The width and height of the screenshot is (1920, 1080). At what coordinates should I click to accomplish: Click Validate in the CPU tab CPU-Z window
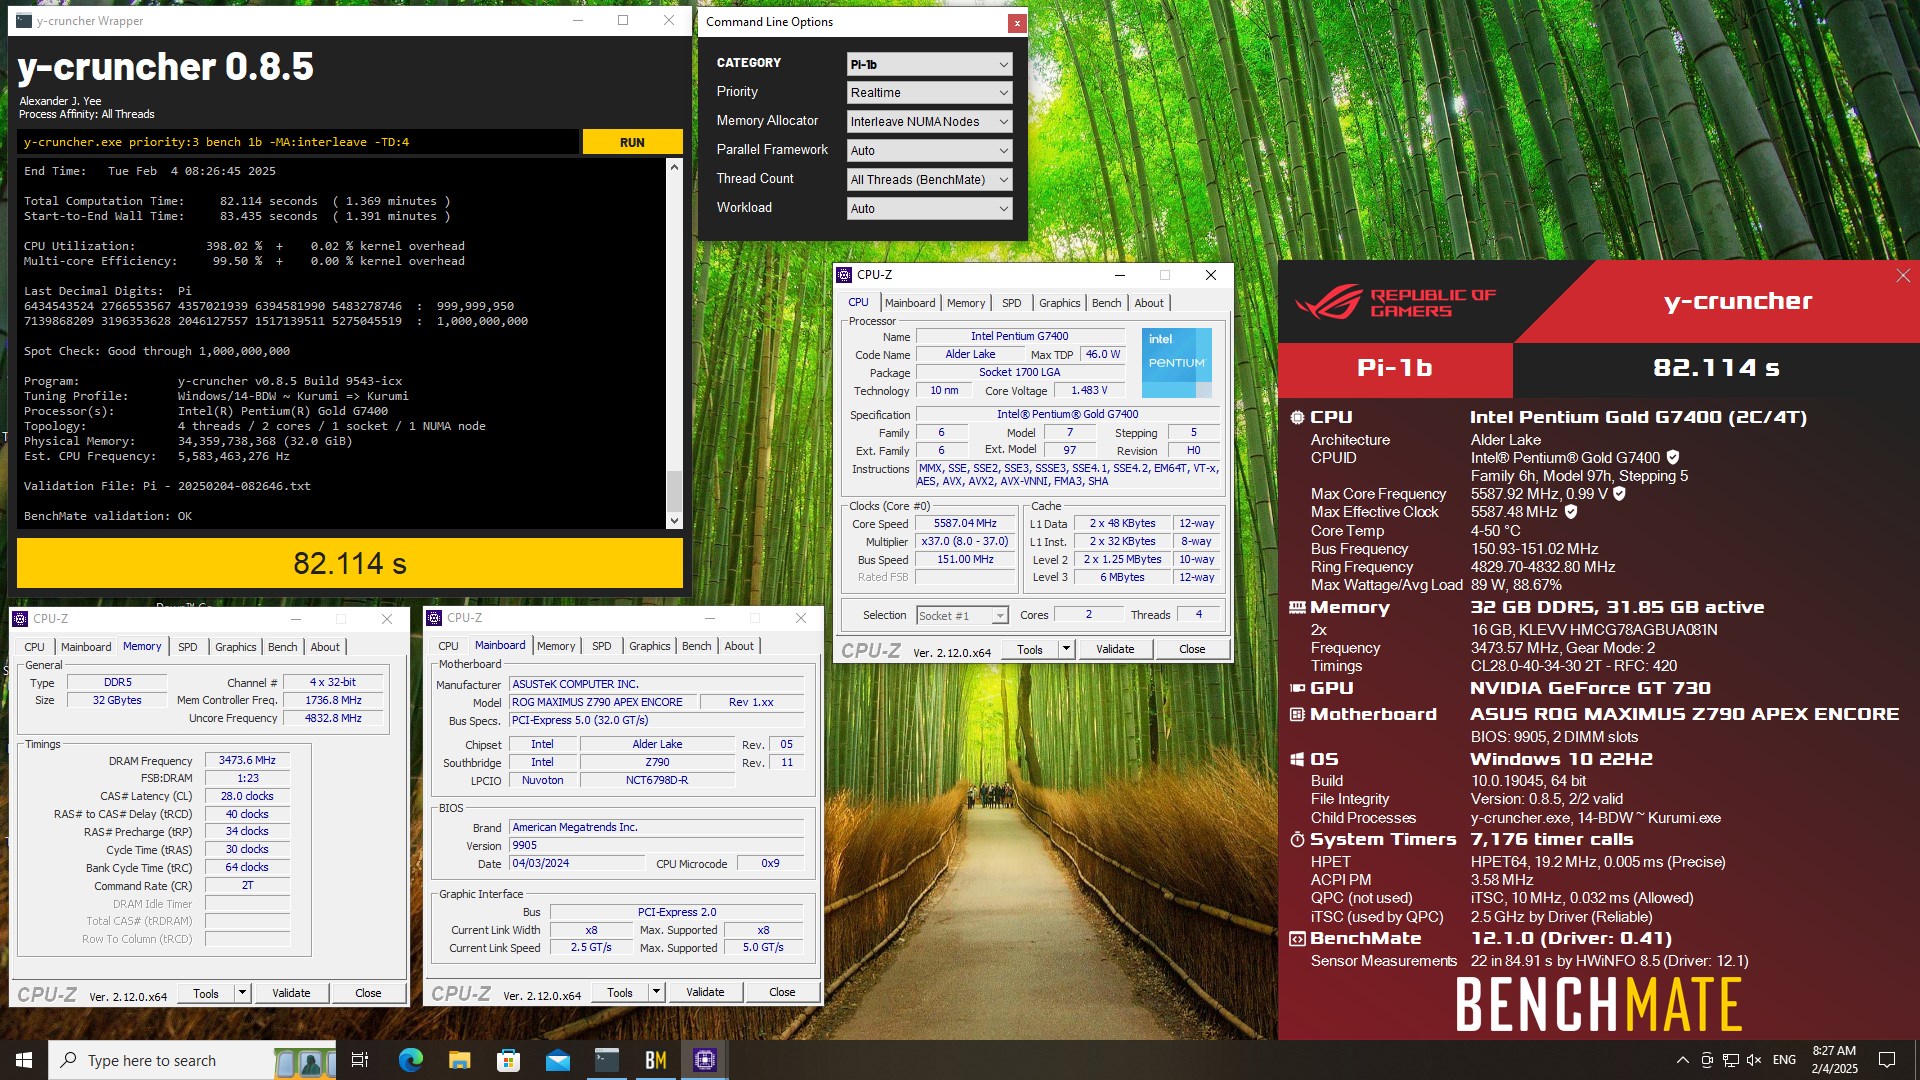pyautogui.click(x=1115, y=649)
